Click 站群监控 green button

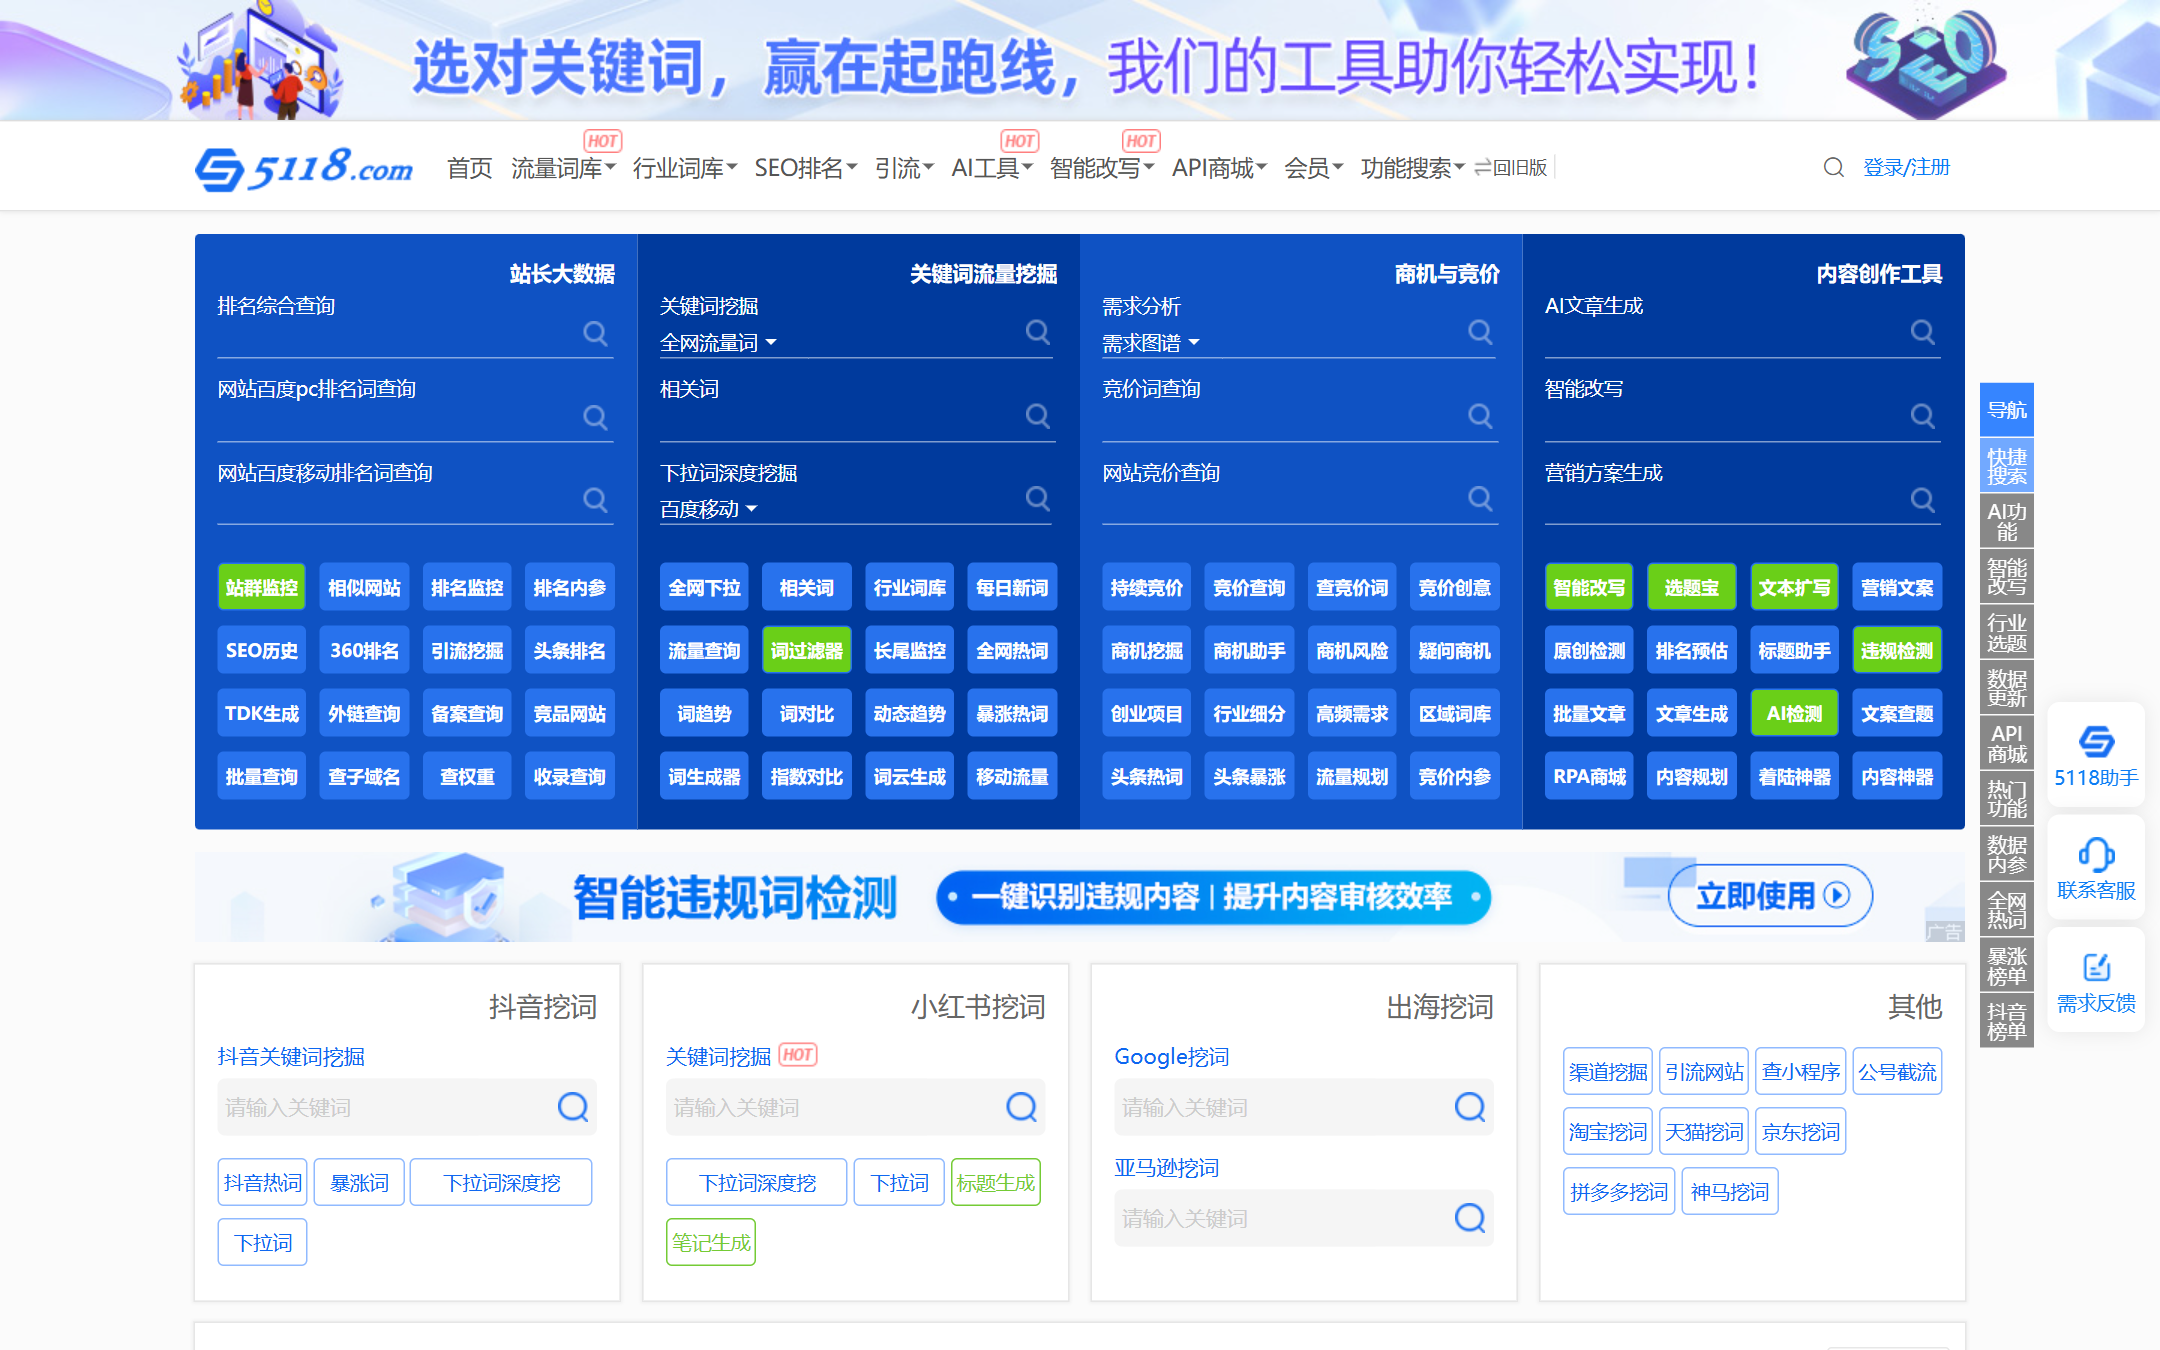point(262,587)
